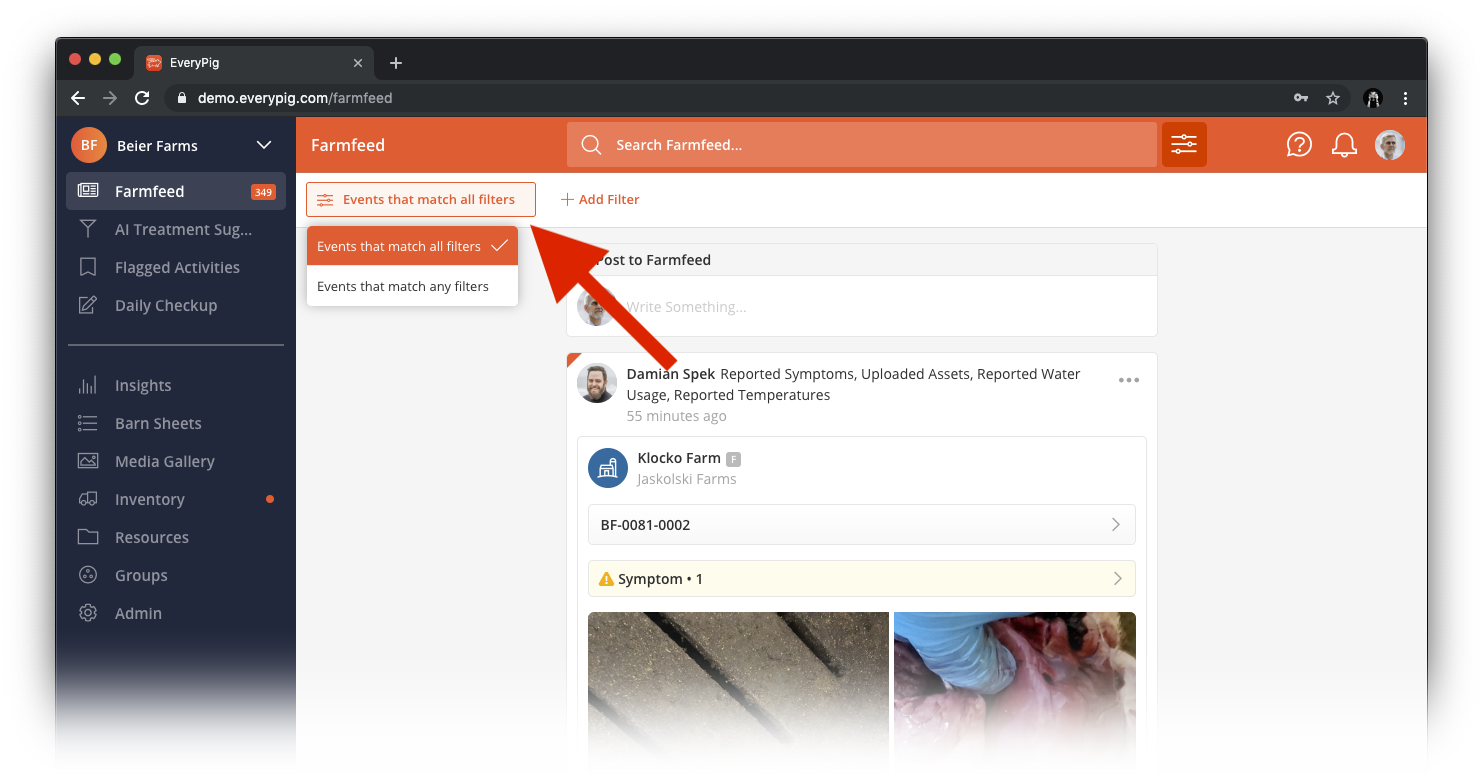Click the browser address bar URL

(295, 98)
